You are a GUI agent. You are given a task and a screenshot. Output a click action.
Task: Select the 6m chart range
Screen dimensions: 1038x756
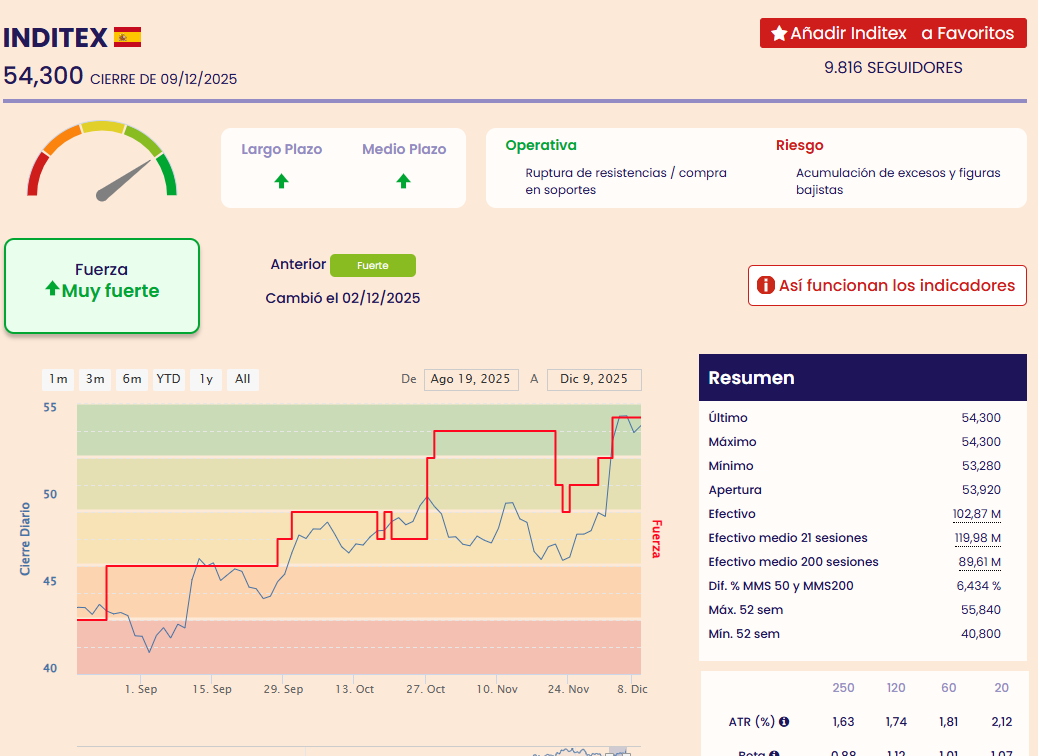coord(132,379)
